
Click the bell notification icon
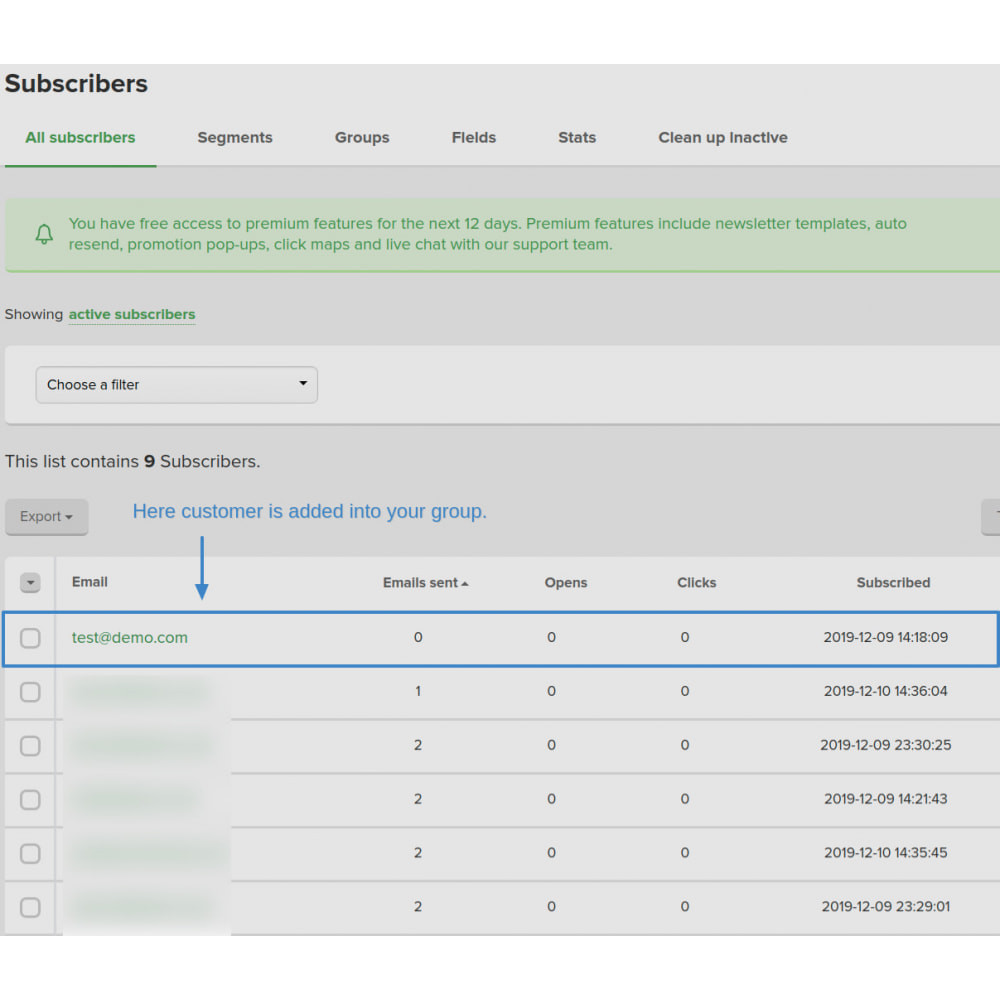(44, 234)
